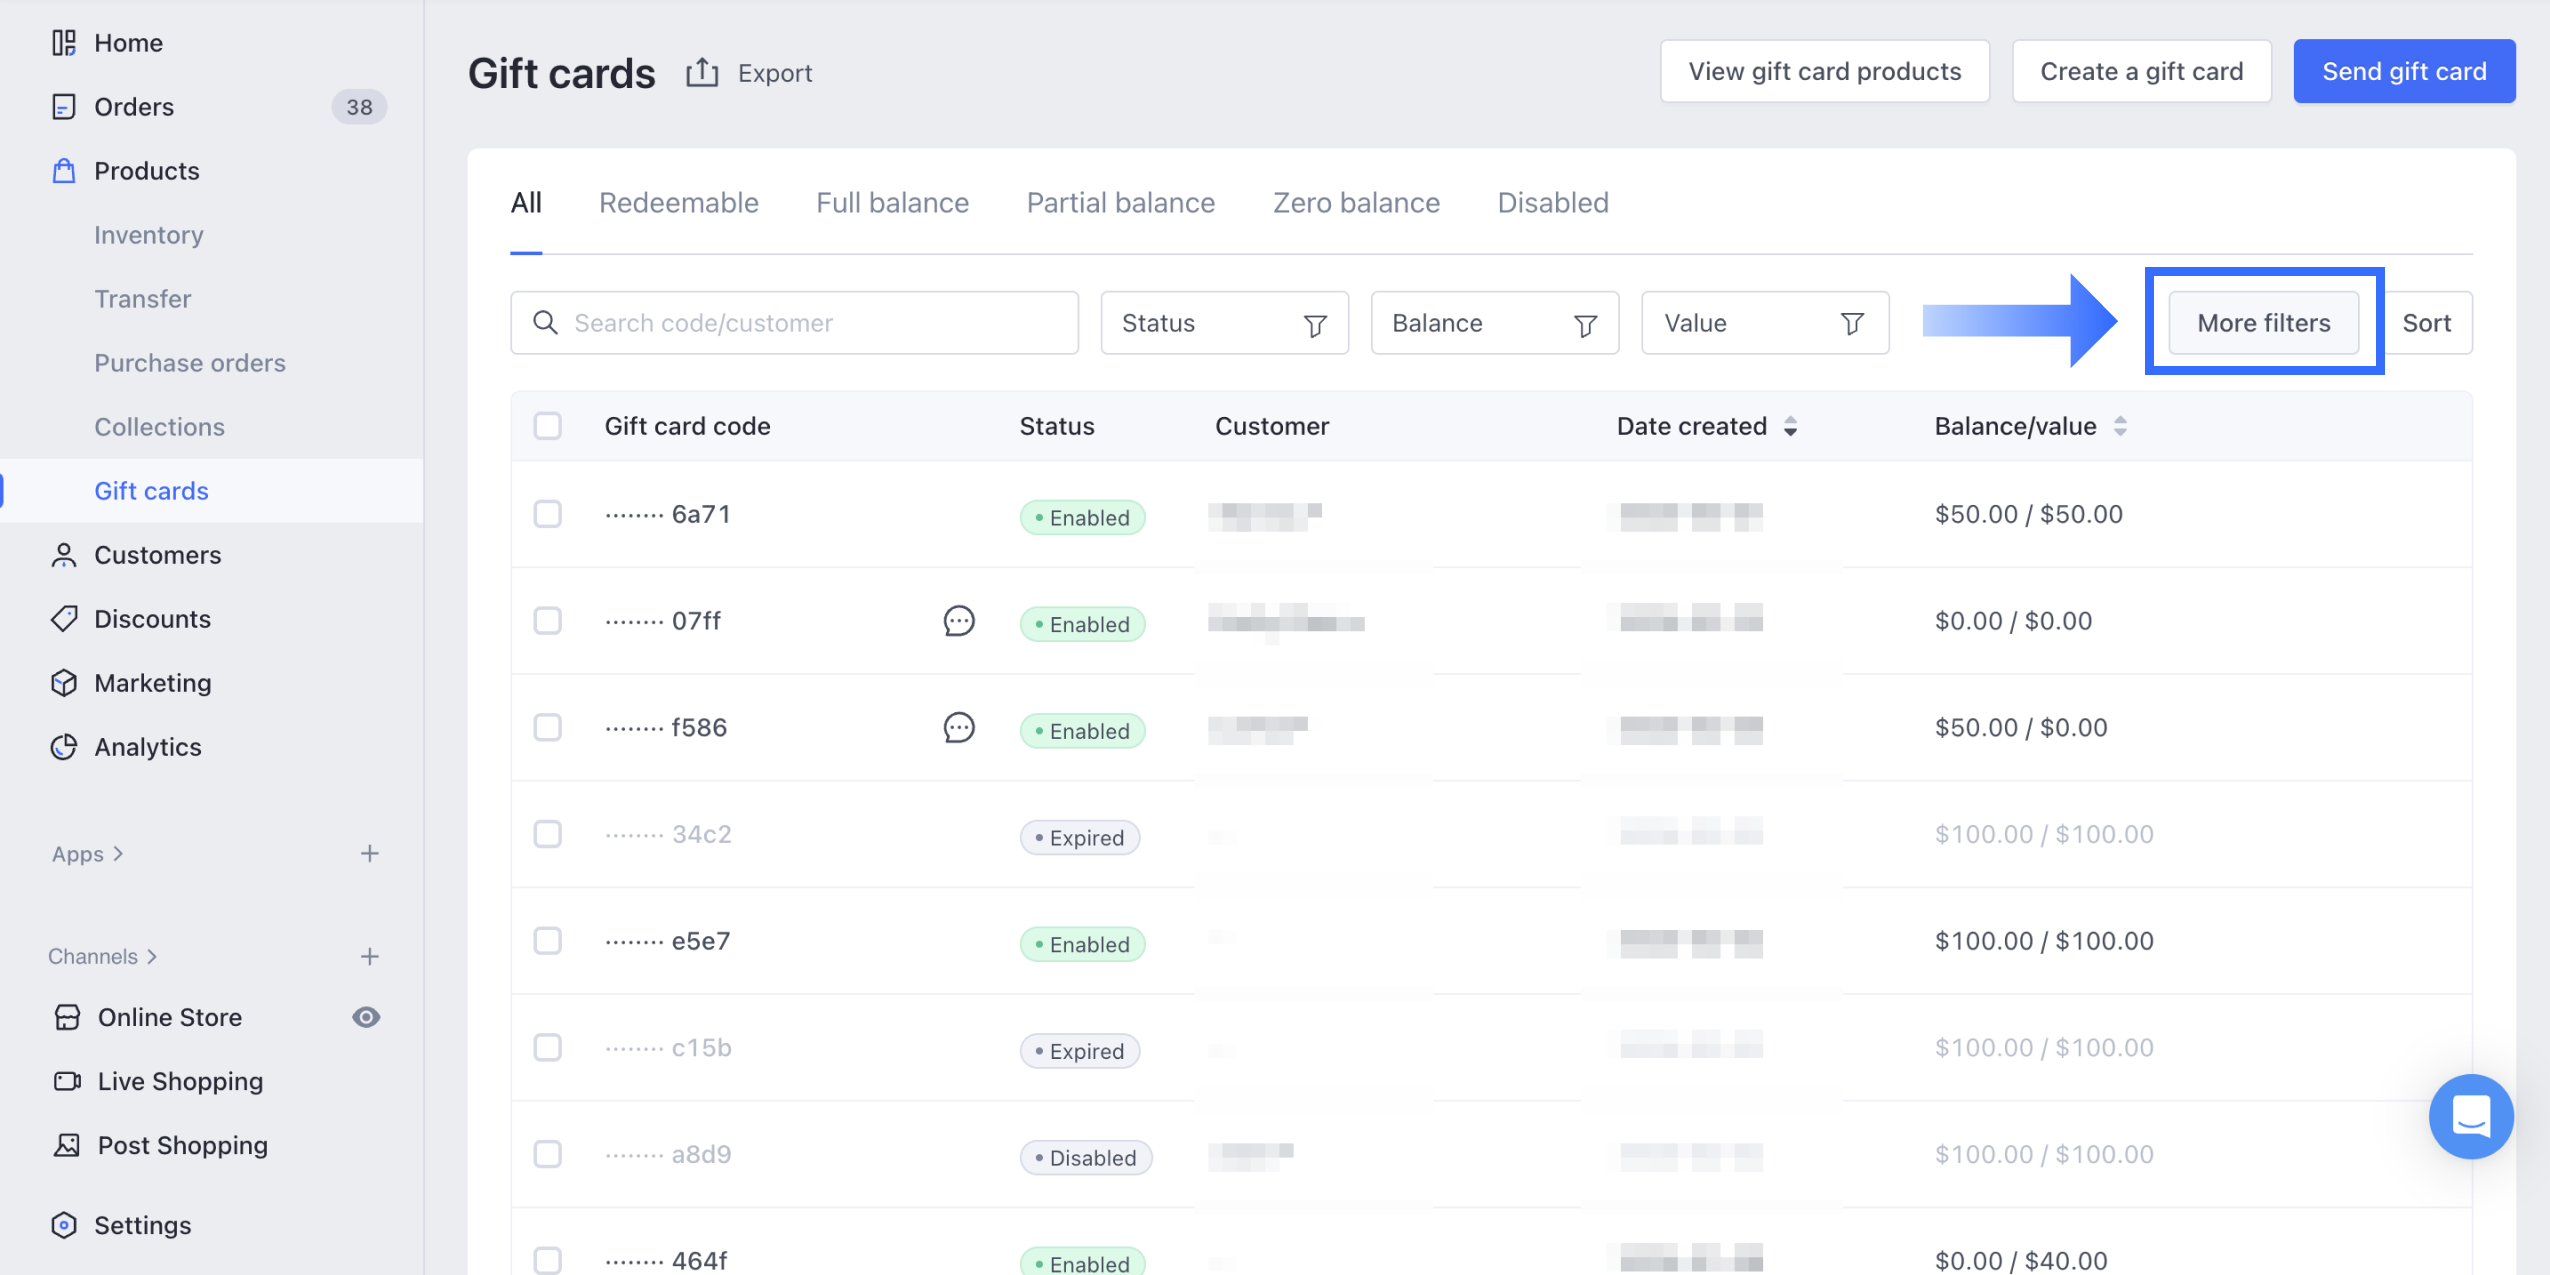Check the select-all gift cards checkbox
This screenshot has height=1275, width=2550.
pos(547,426)
